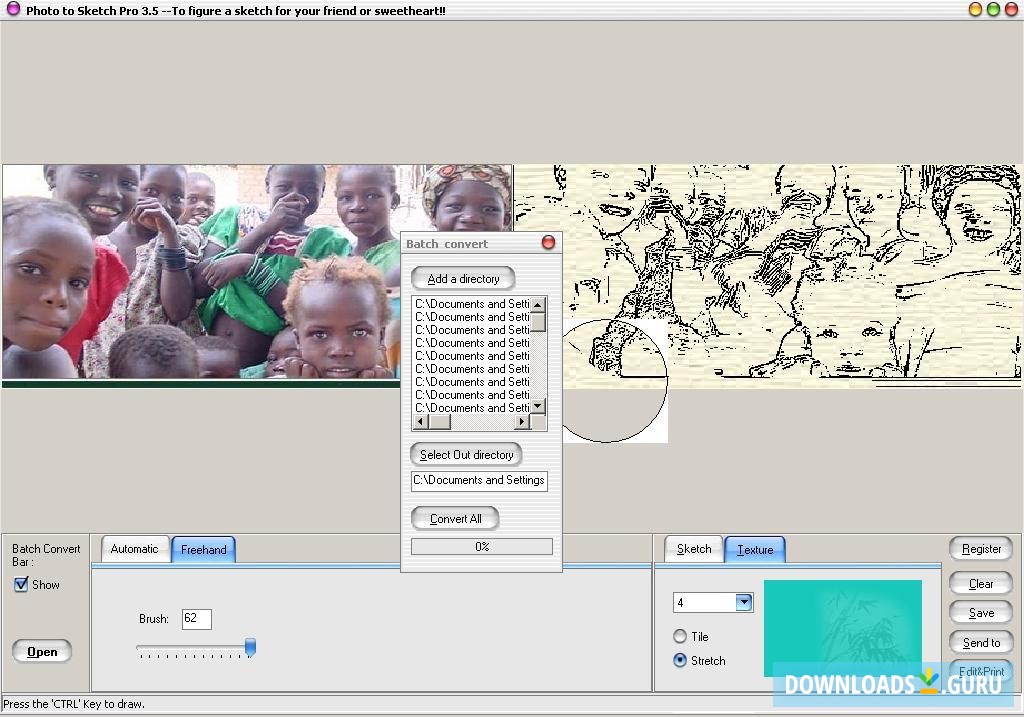Image resolution: width=1024 pixels, height=717 pixels.
Task: Select the Tile radio button
Action: click(681, 638)
